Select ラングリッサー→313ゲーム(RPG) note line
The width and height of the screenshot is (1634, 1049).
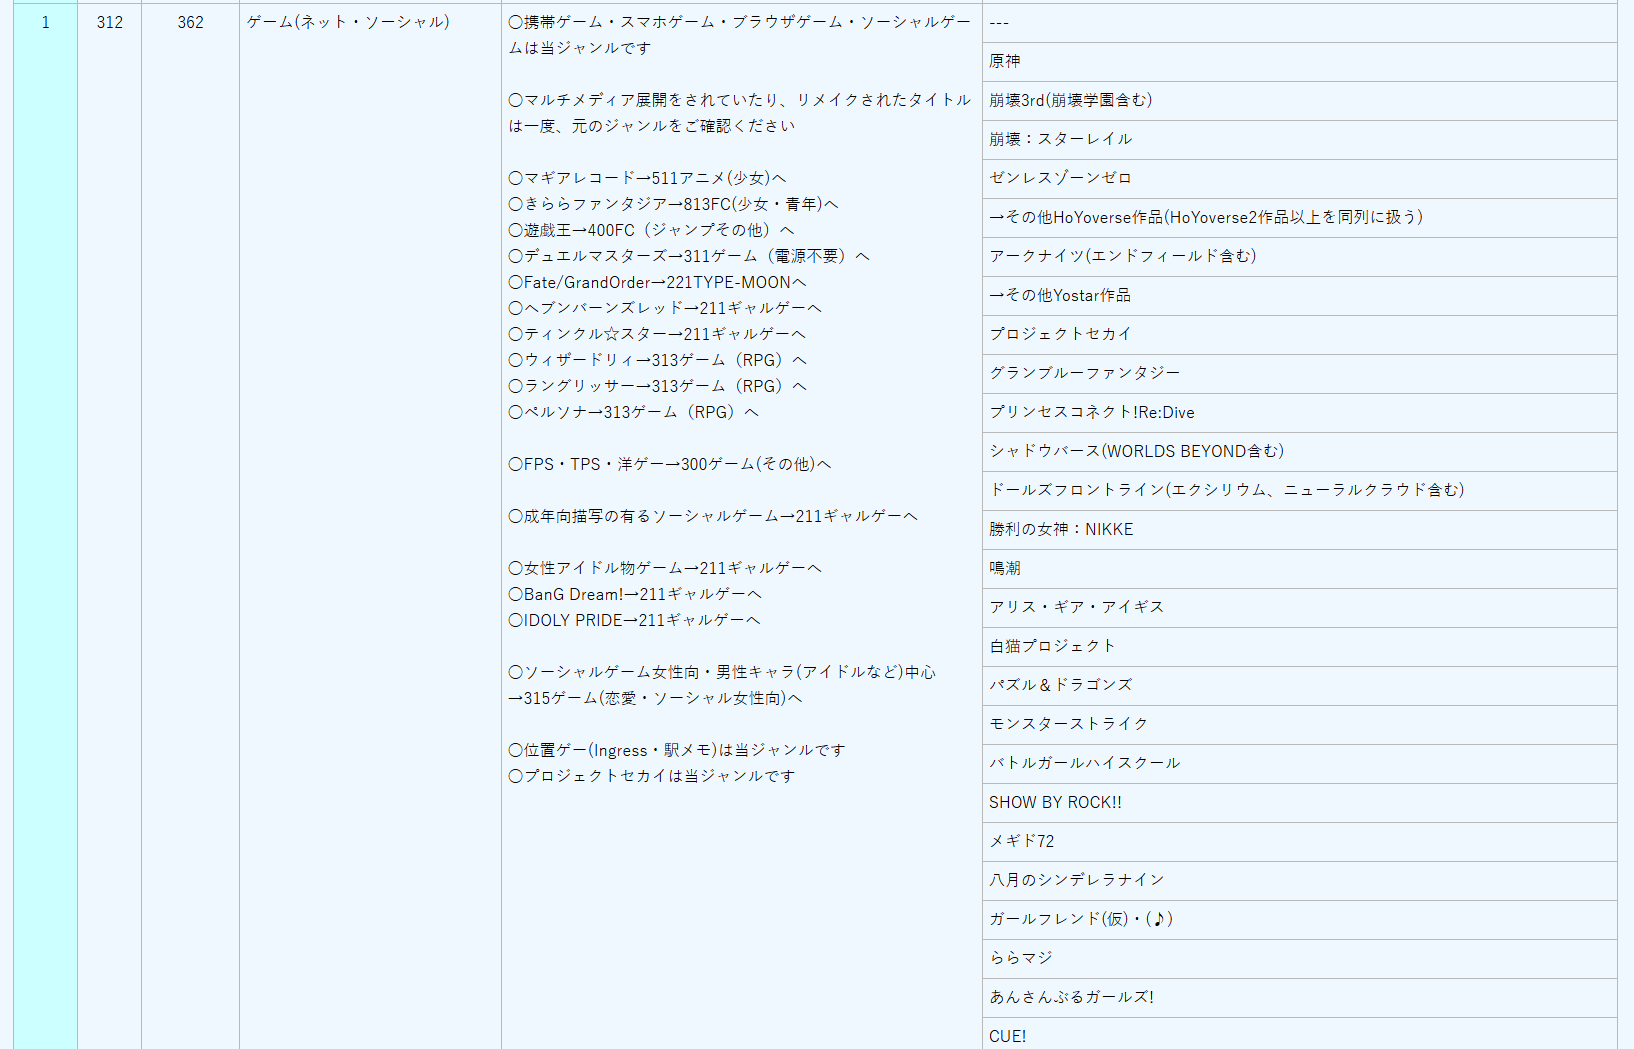(x=657, y=386)
